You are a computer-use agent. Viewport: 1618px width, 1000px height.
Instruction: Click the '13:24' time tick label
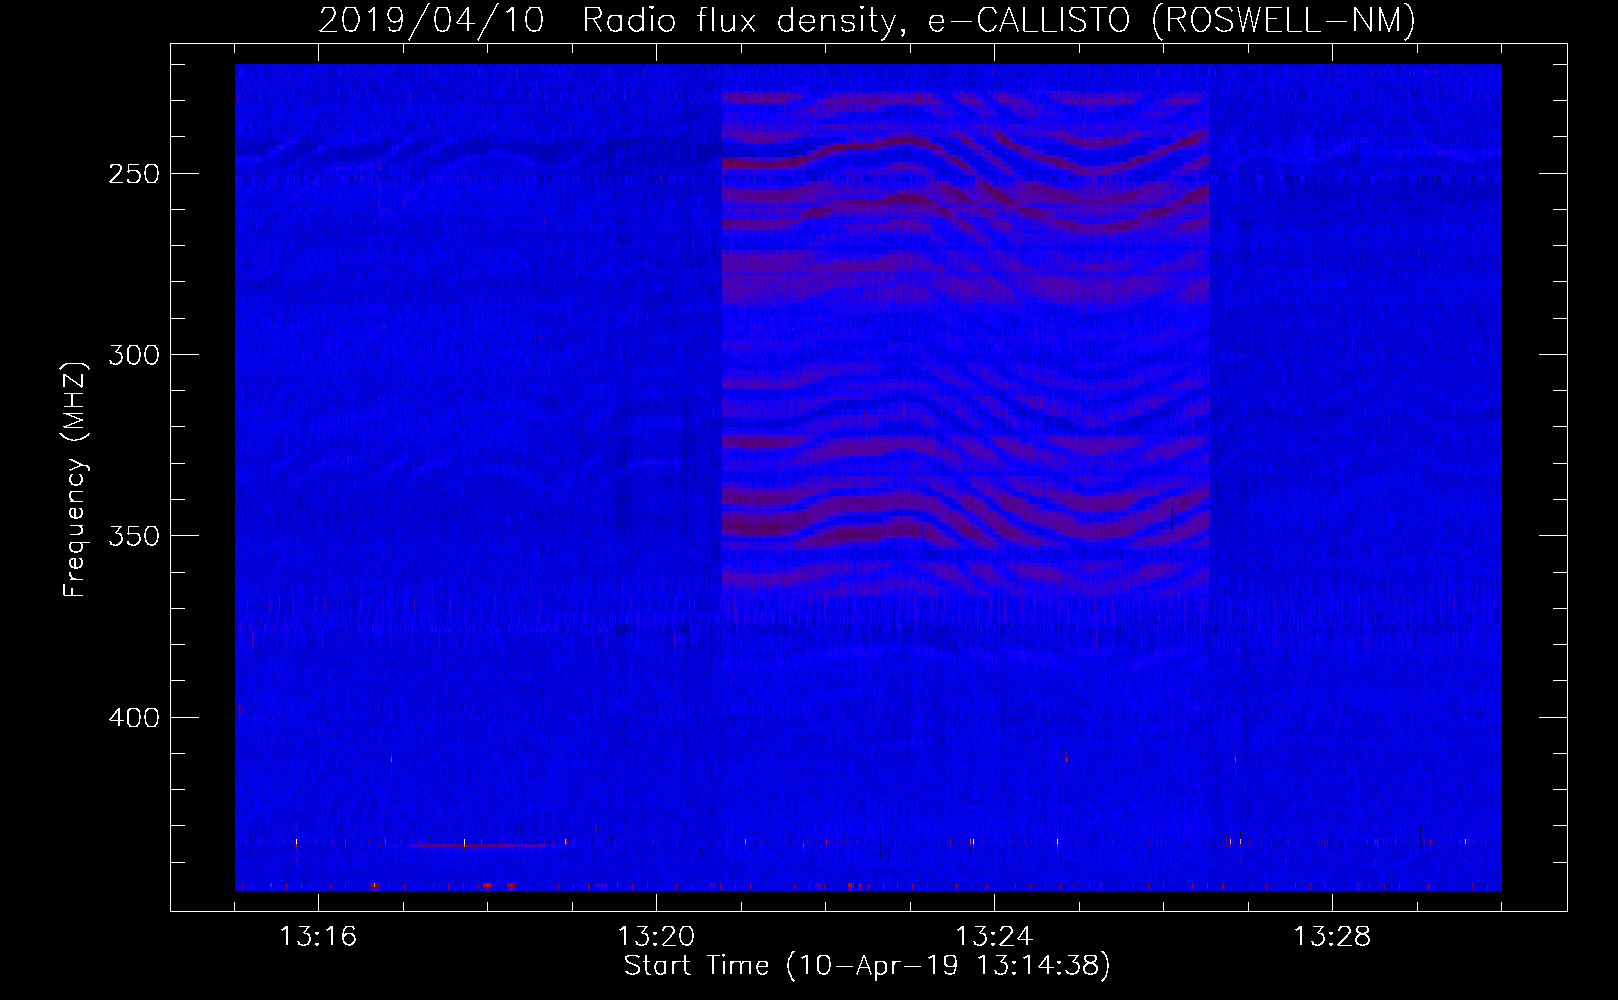(x=994, y=937)
